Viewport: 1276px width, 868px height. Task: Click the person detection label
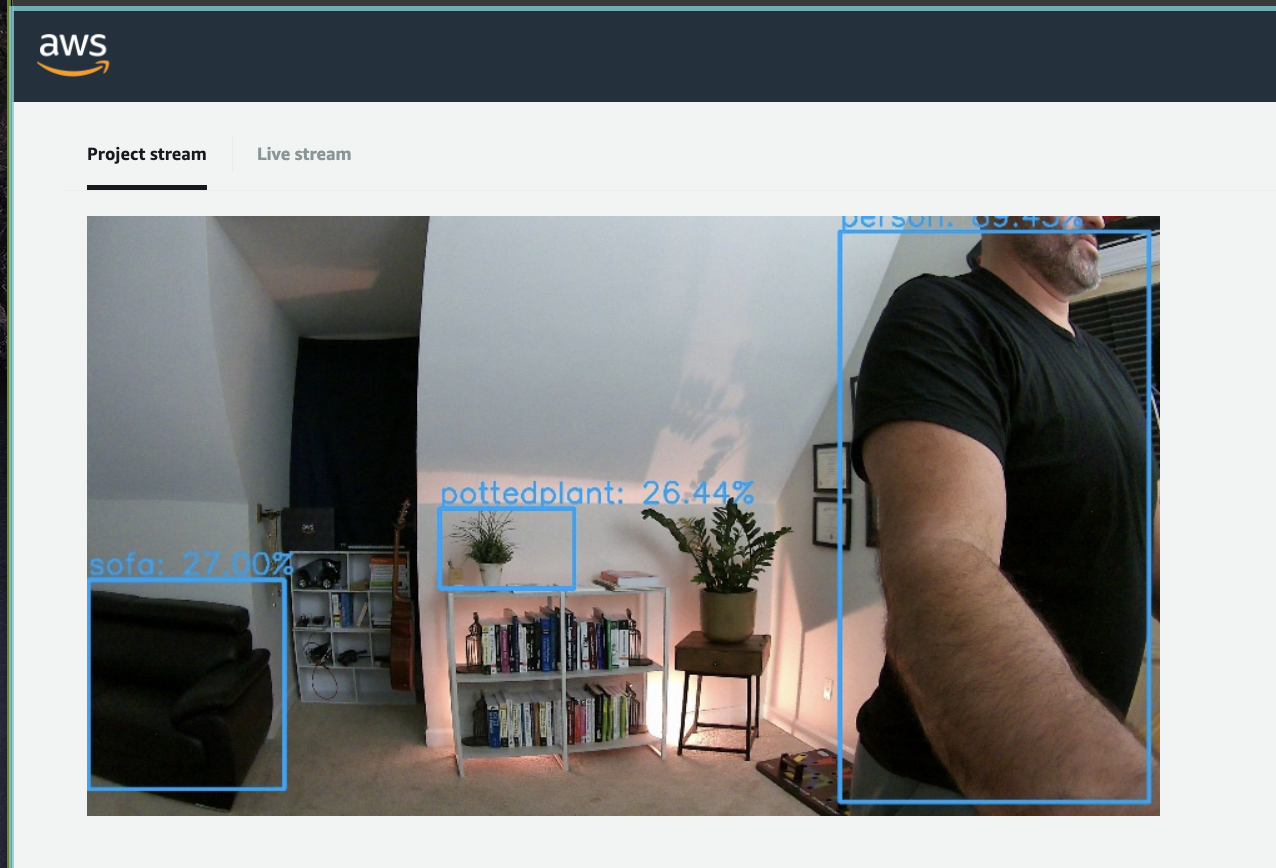pos(961,222)
